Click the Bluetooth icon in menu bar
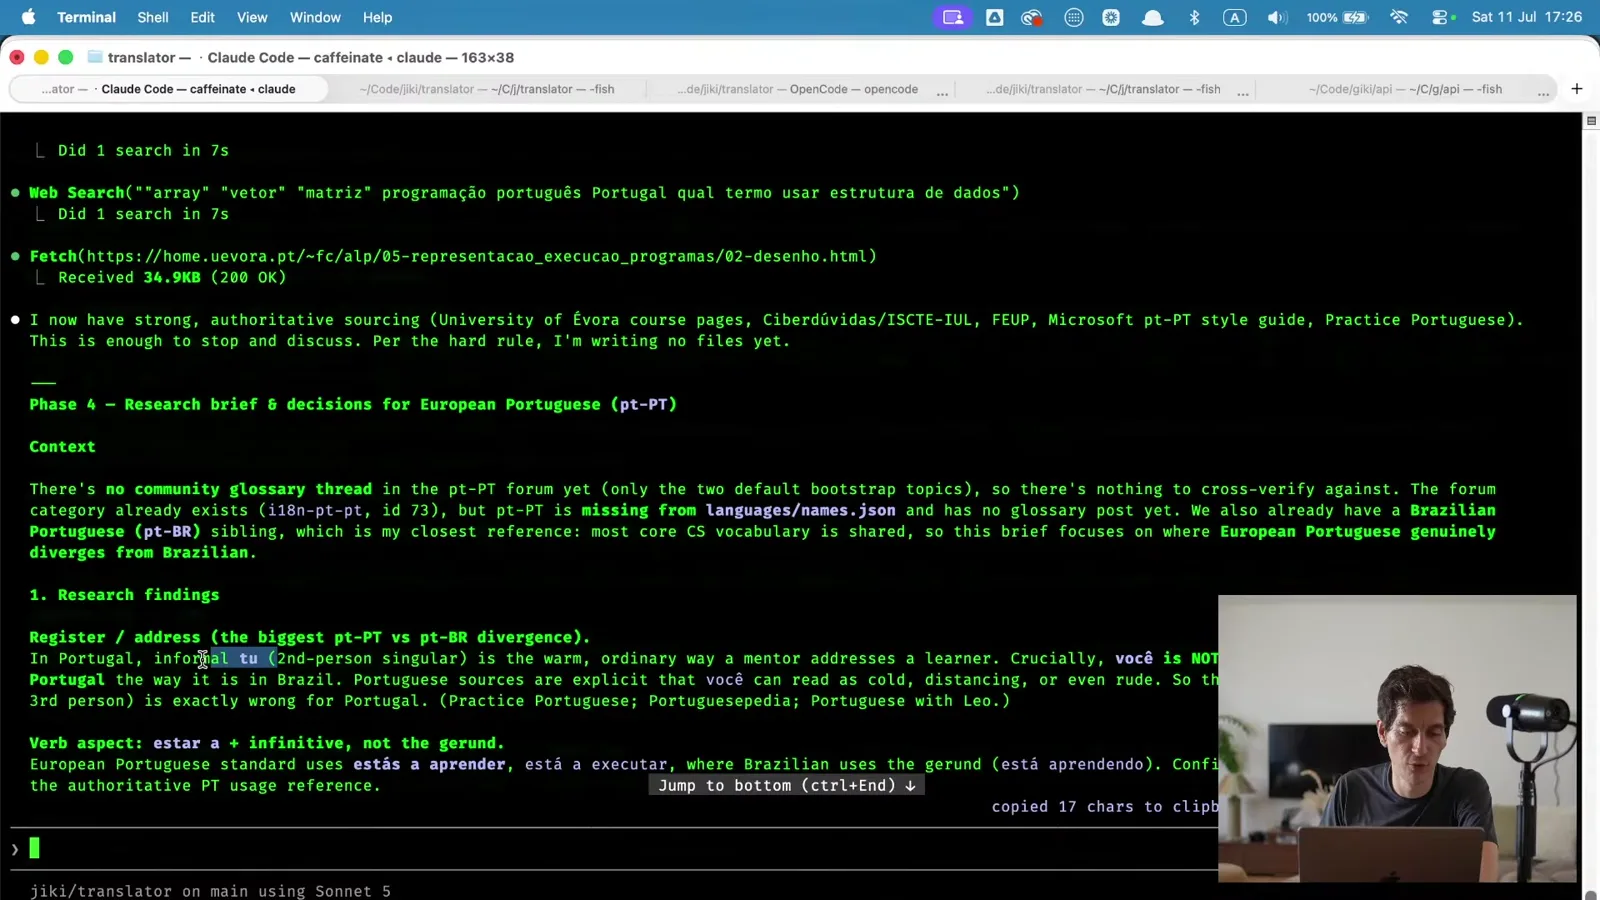 coord(1194,17)
